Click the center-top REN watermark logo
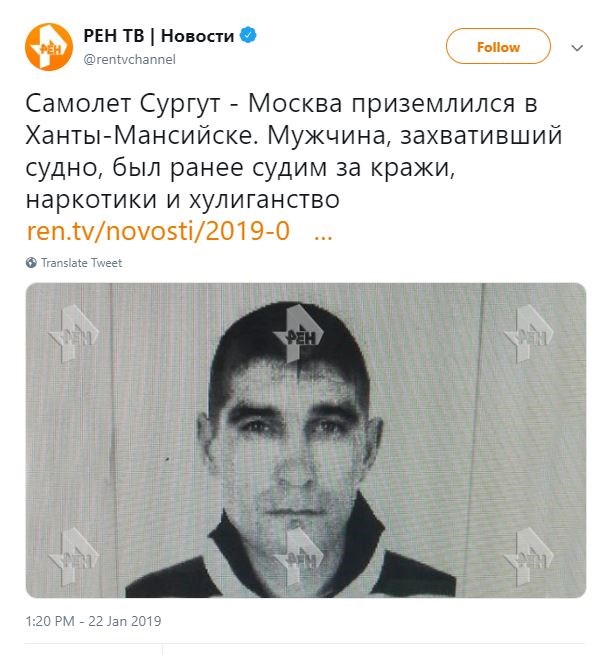606x655 pixels. click(x=298, y=333)
